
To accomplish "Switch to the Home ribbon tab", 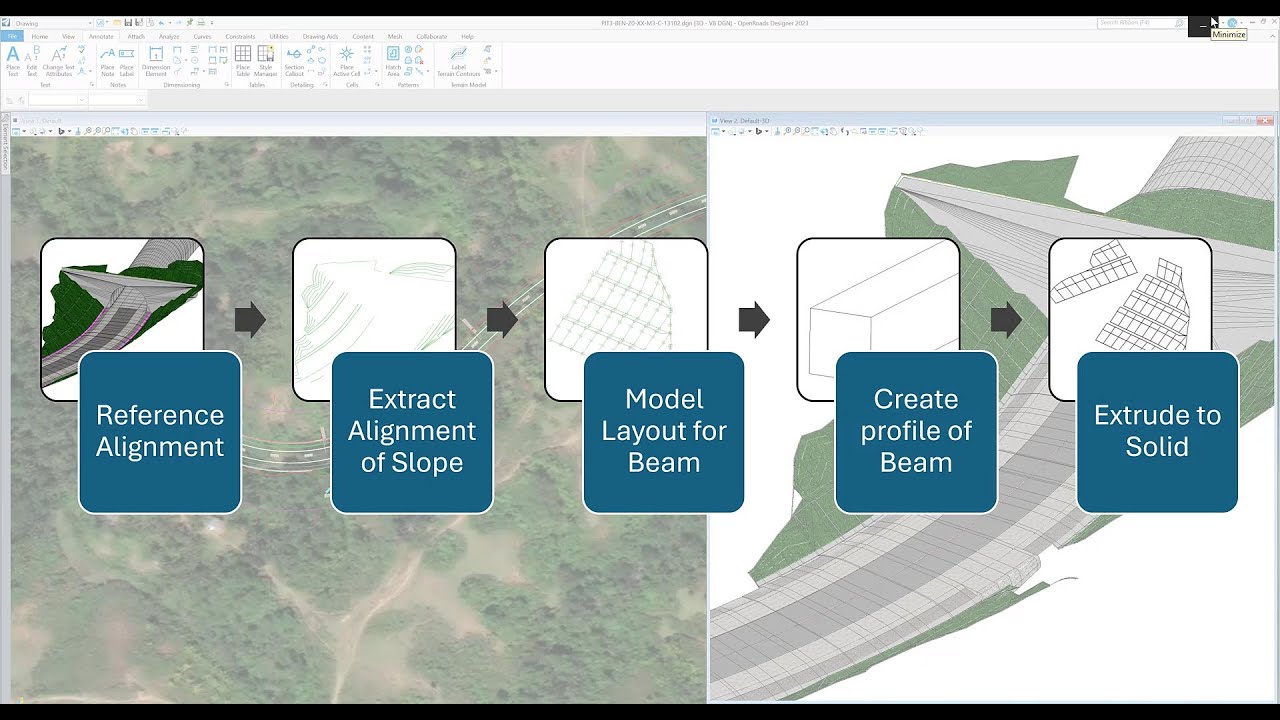I will coord(39,36).
